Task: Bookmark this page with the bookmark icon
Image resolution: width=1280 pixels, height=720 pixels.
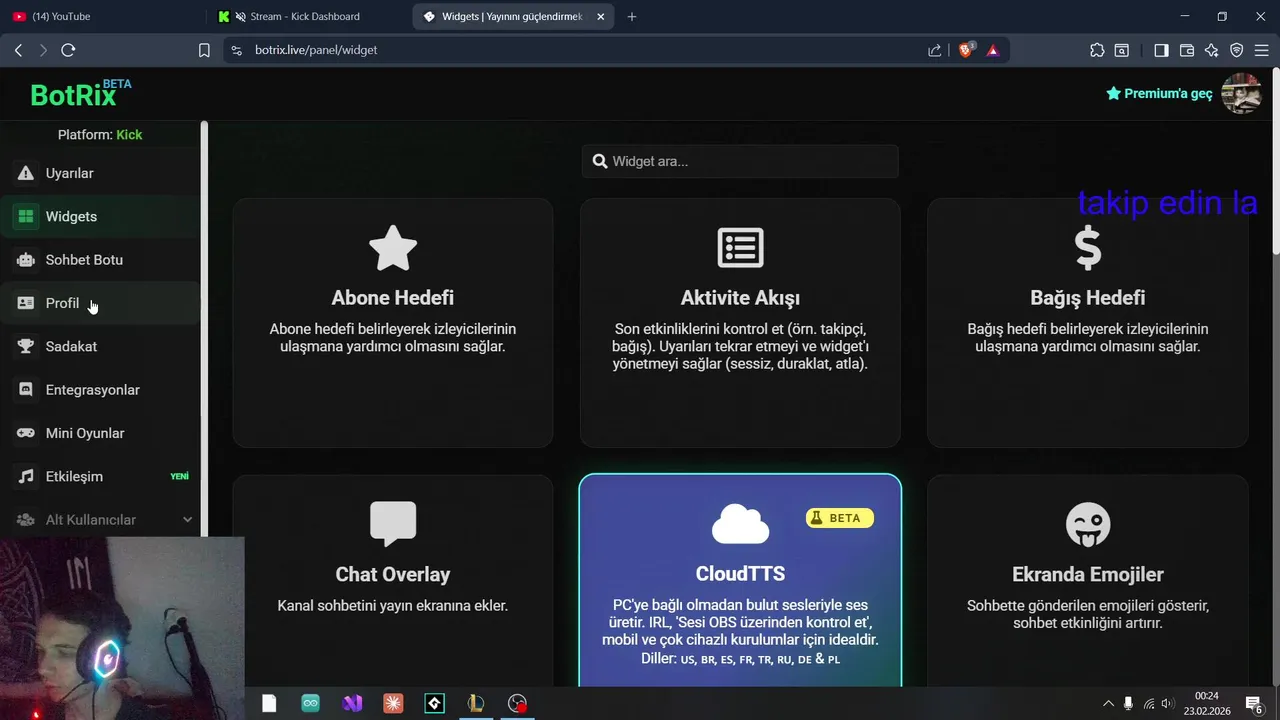Action: (204, 50)
